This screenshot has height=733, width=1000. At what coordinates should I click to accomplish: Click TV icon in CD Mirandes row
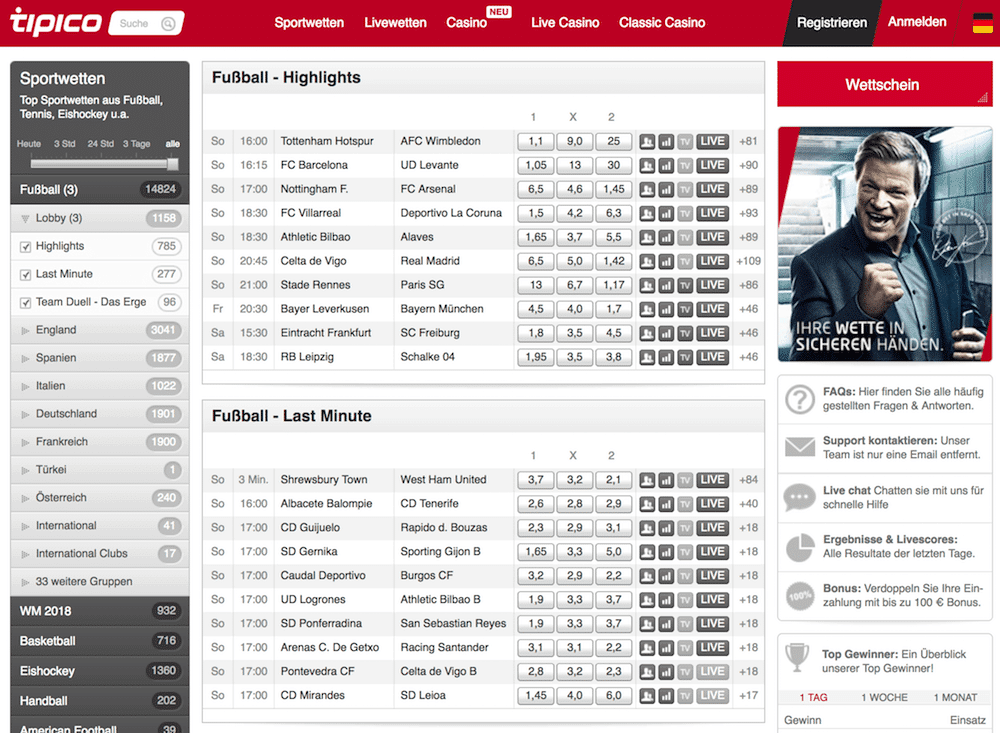[685, 695]
